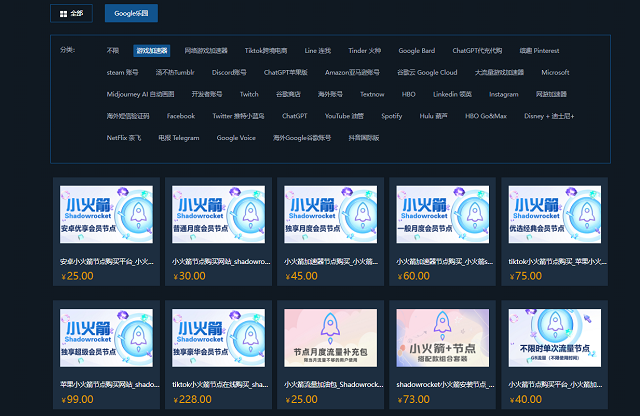Select the Instagram category
This screenshot has height=416, width=640.
(504, 94)
